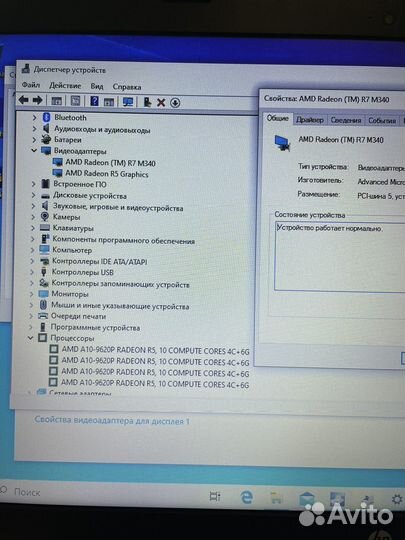Select the last AMD A10-9620P processor entry
The width and height of the screenshot is (405, 540).
point(155,384)
